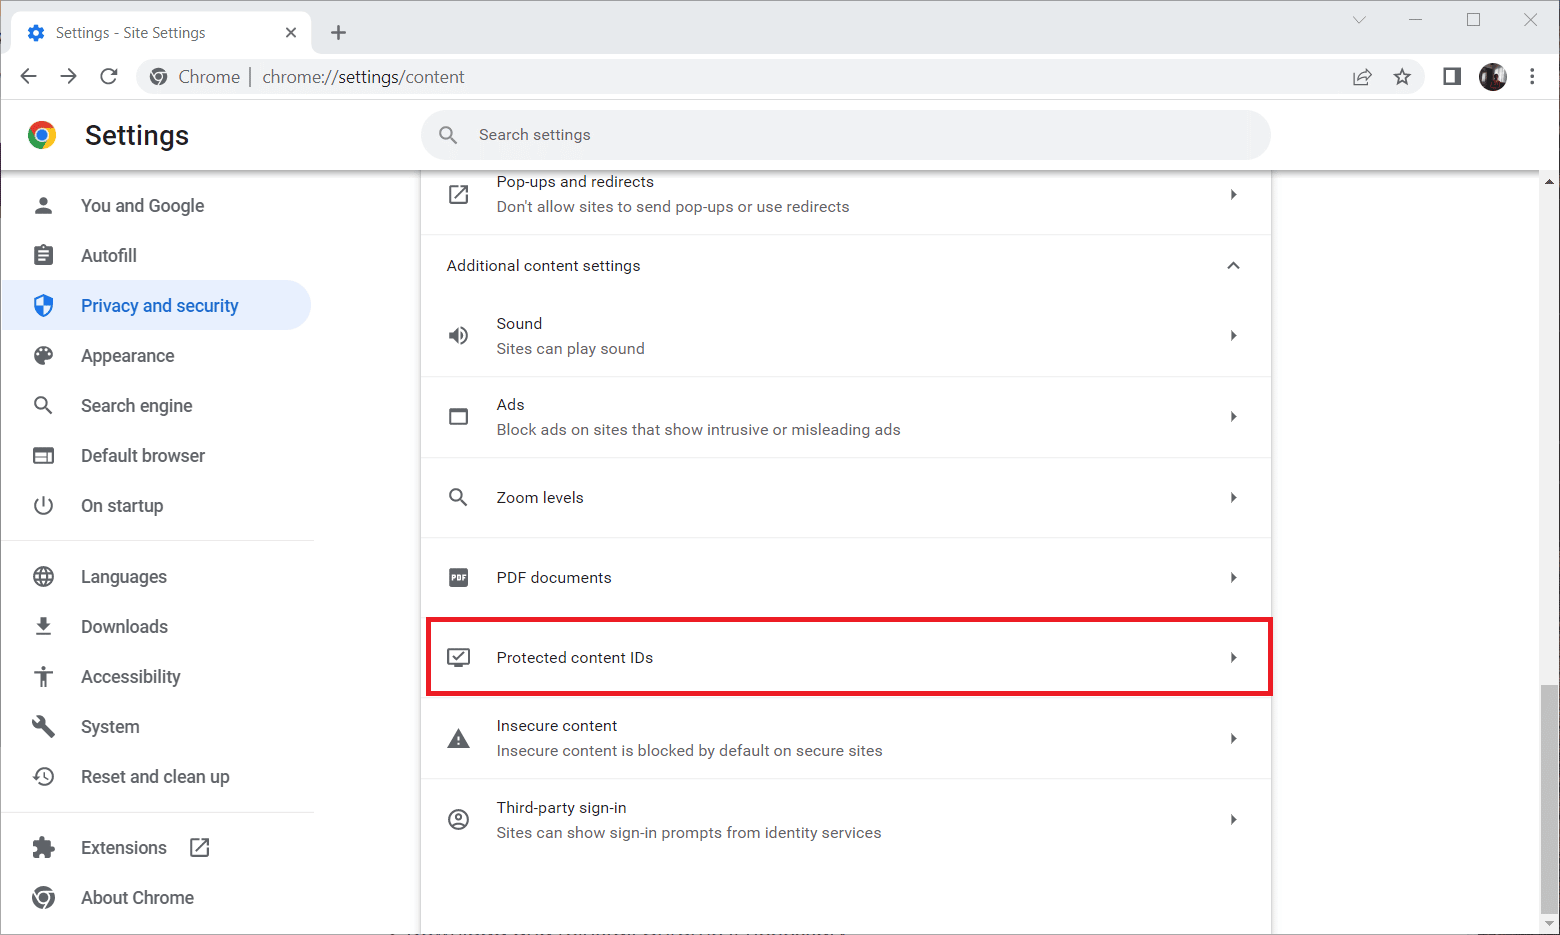Click the warning triangle icon for Insecure content
The width and height of the screenshot is (1560, 935).
[x=458, y=739]
